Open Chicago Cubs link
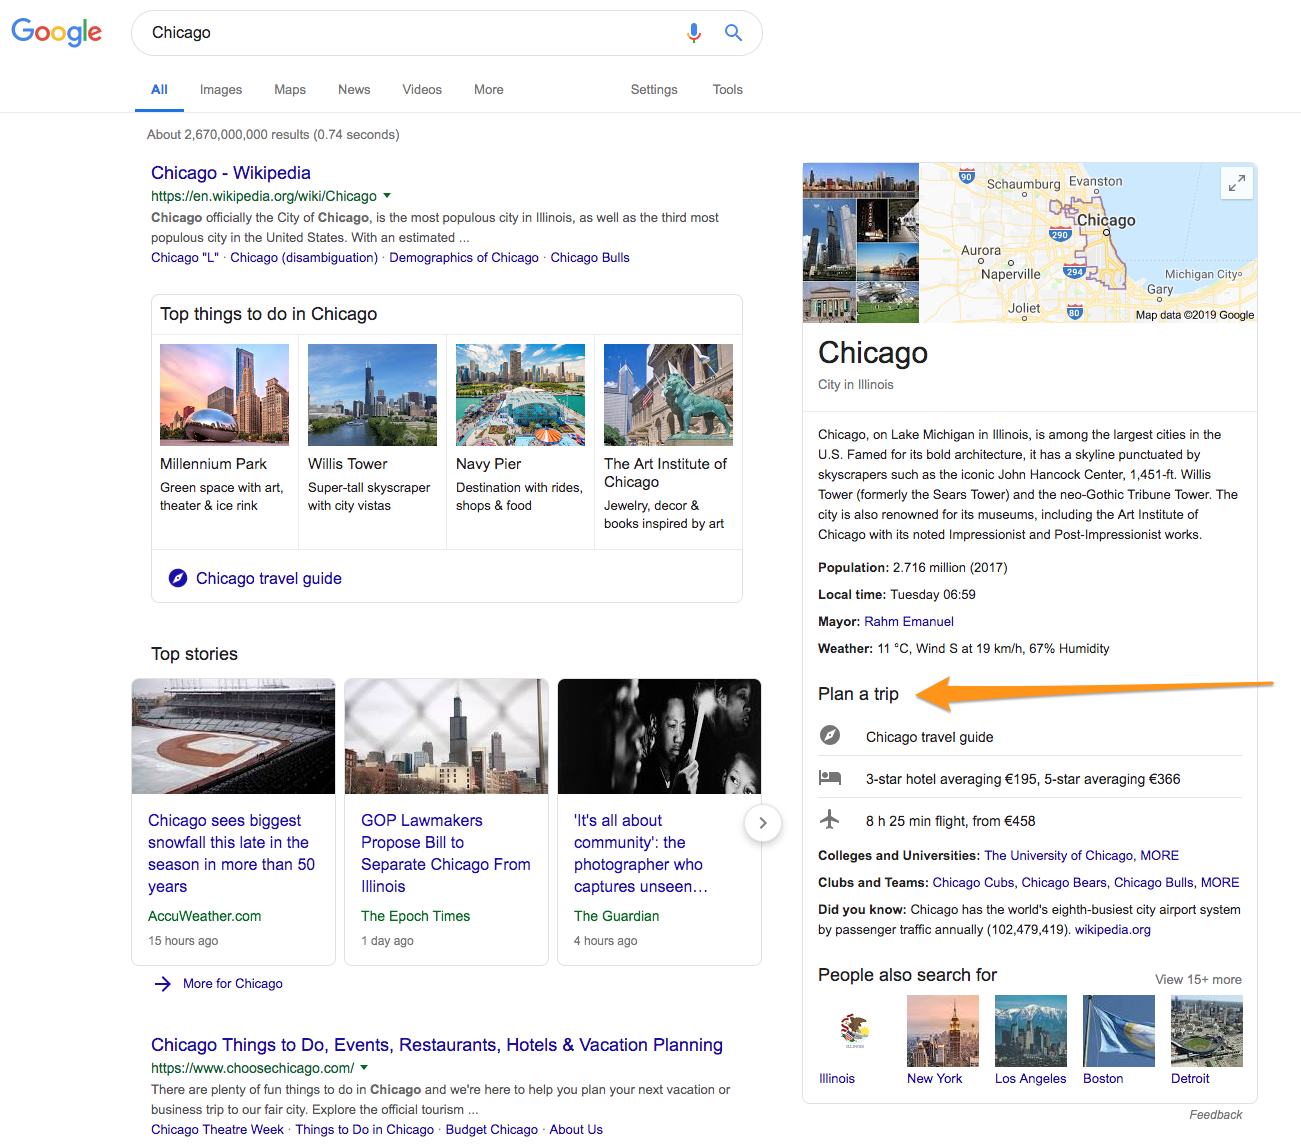 pyautogui.click(x=973, y=883)
